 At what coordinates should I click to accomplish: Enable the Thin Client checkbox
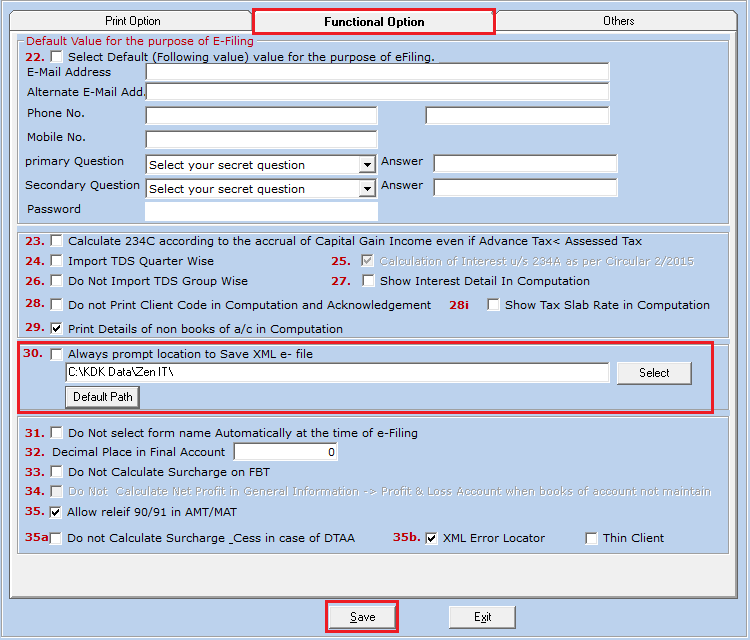tap(592, 538)
